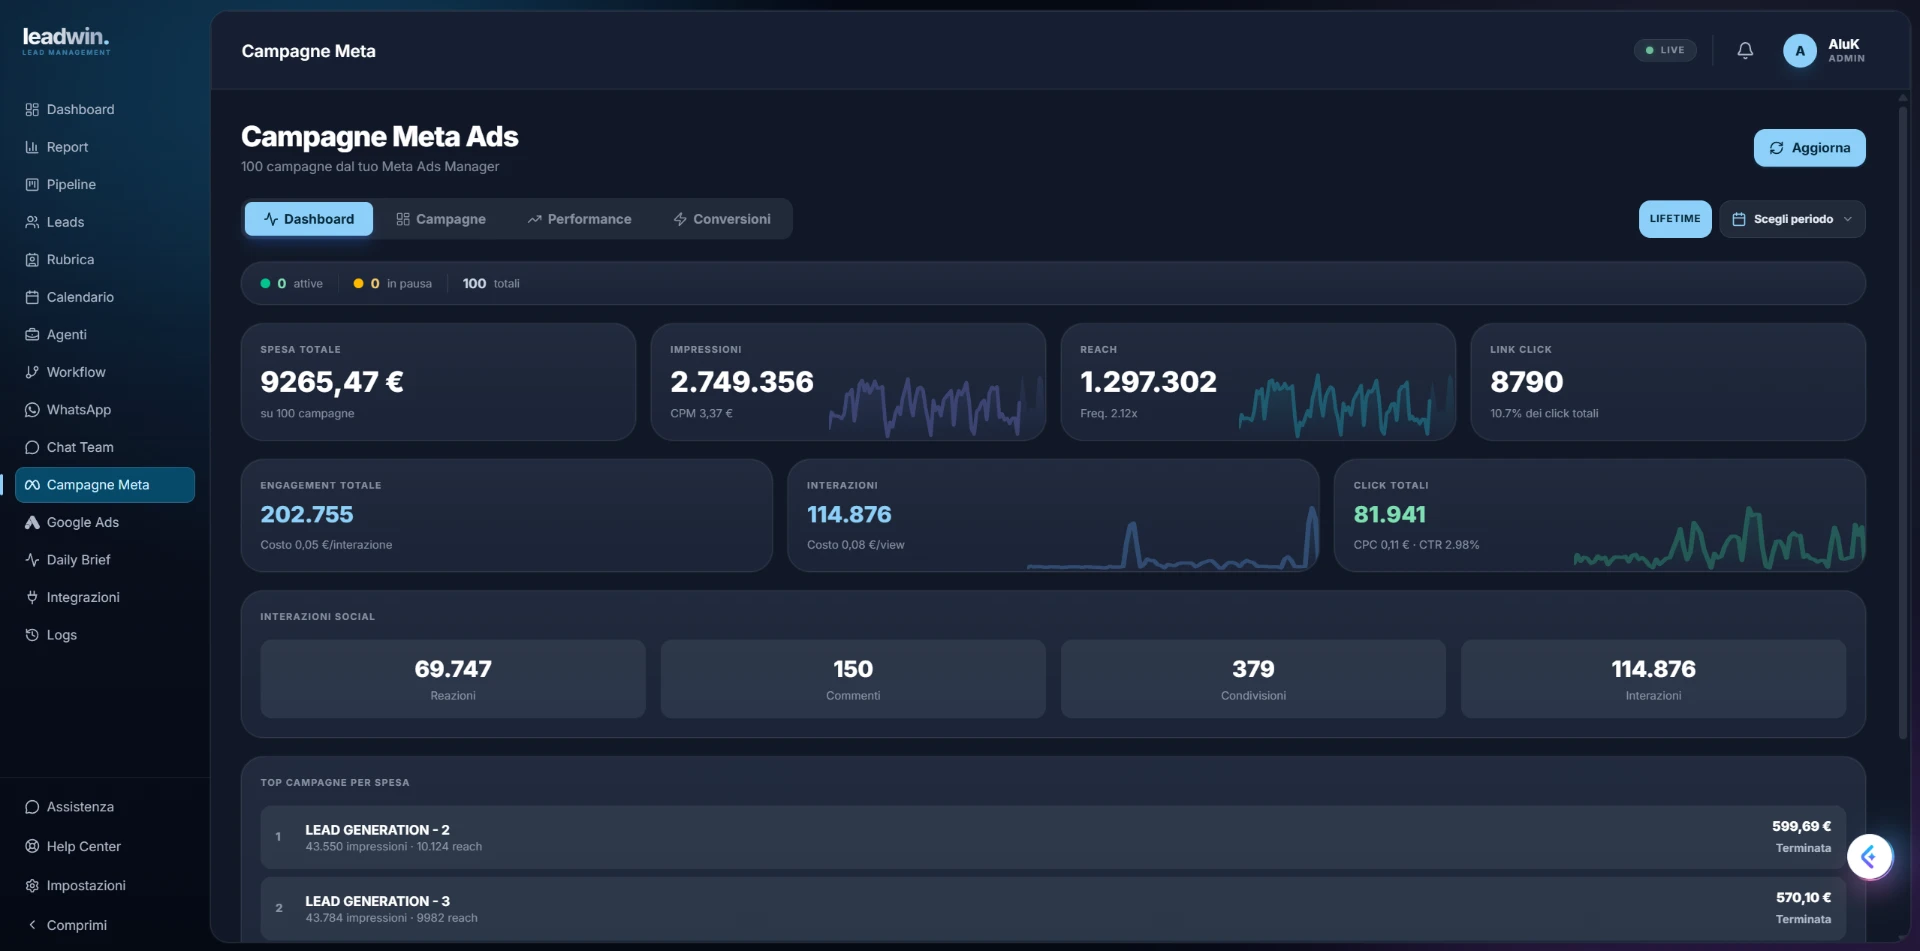The image size is (1920, 951).
Task: Click the LIVE status indicator
Action: pos(1665,50)
